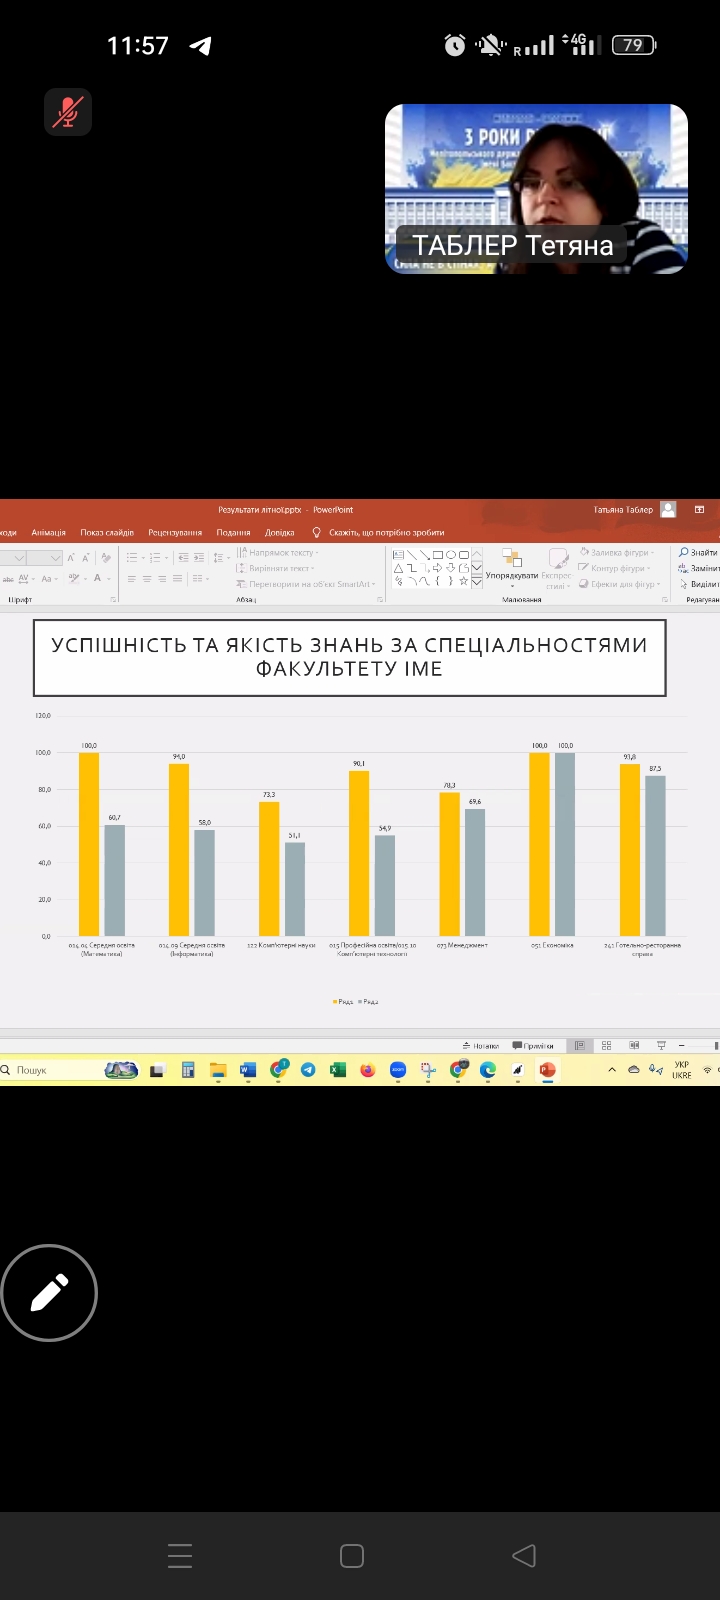Viewport: 720px width, 1600px height.
Task: Tap the red muted microphone icon
Action: tap(67, 112)
